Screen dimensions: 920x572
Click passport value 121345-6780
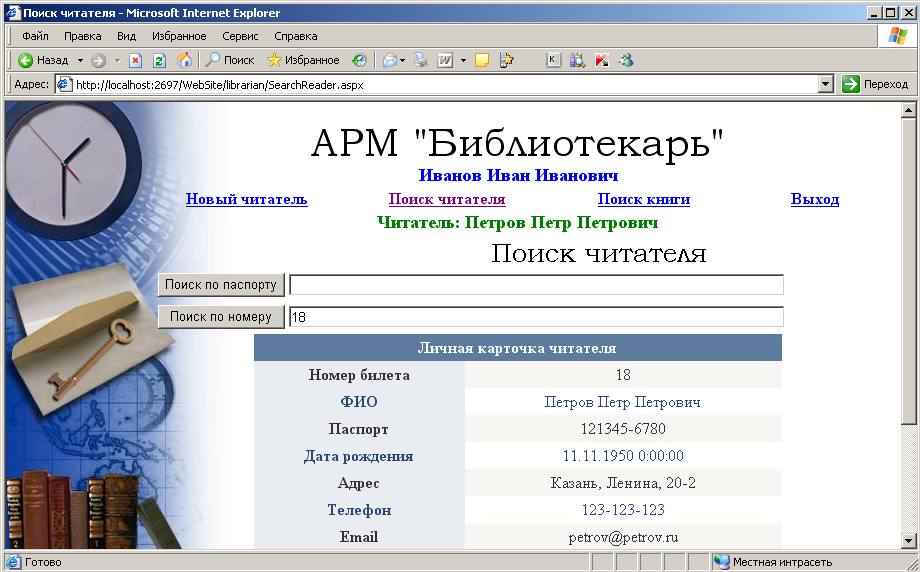623,429
